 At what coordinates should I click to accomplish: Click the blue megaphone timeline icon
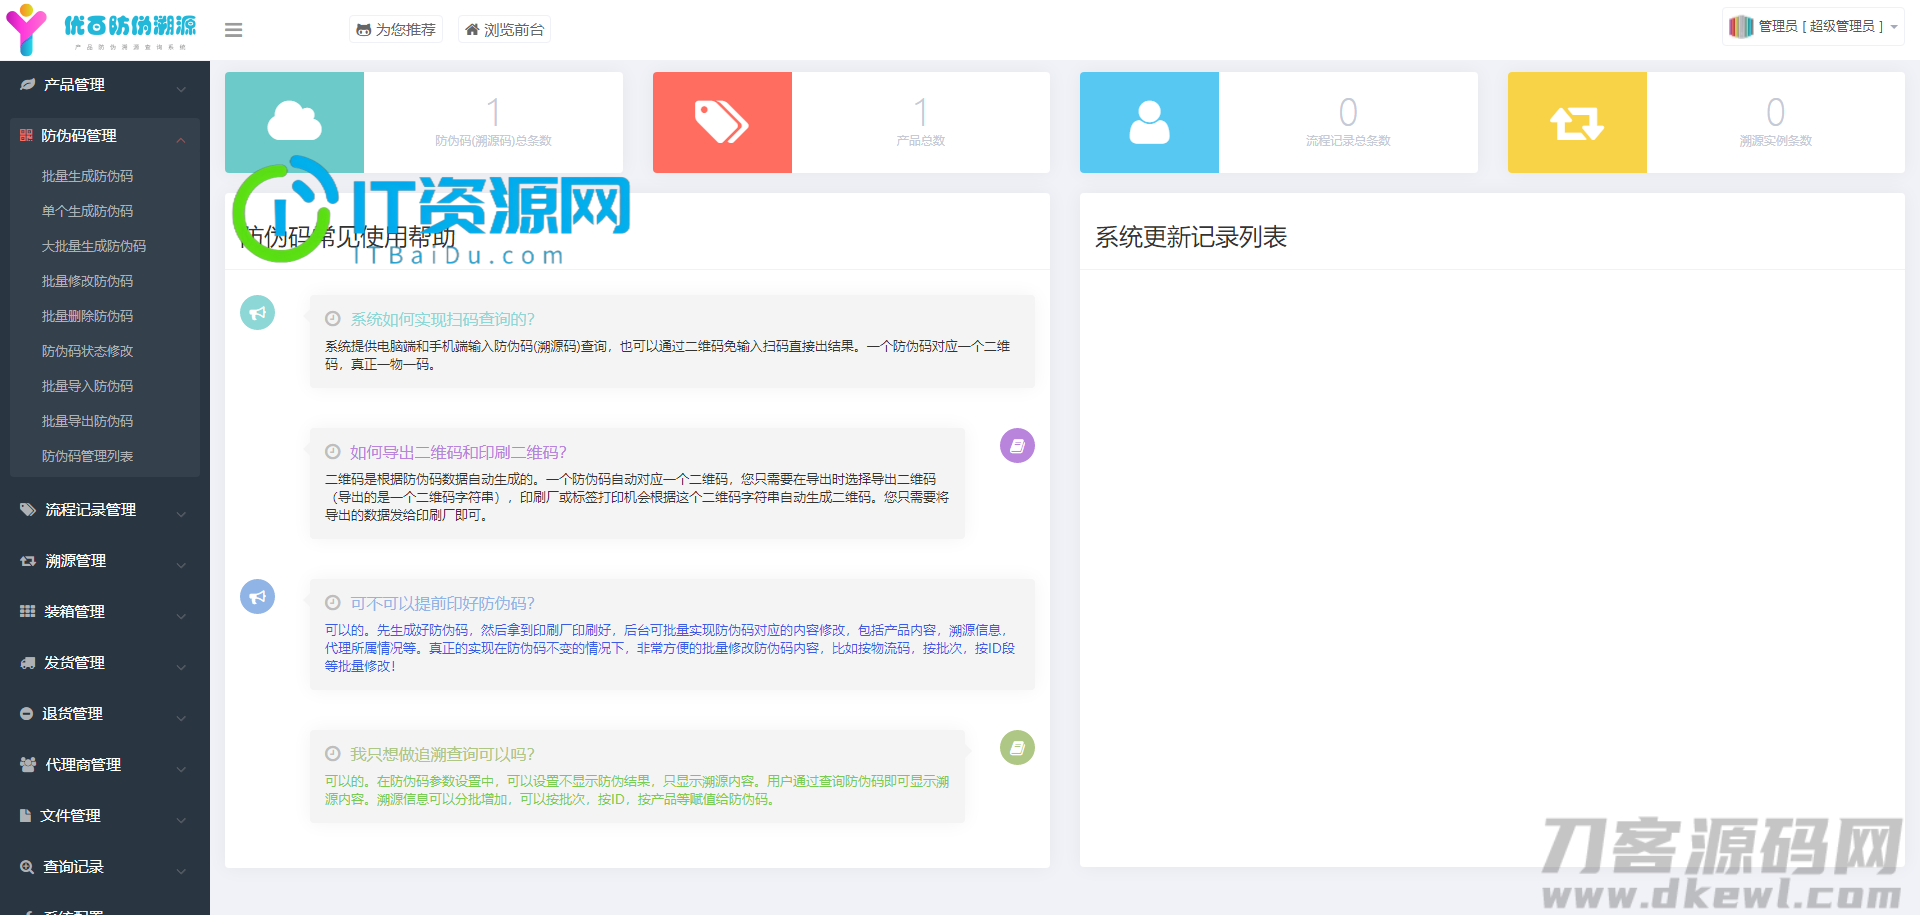257,597
